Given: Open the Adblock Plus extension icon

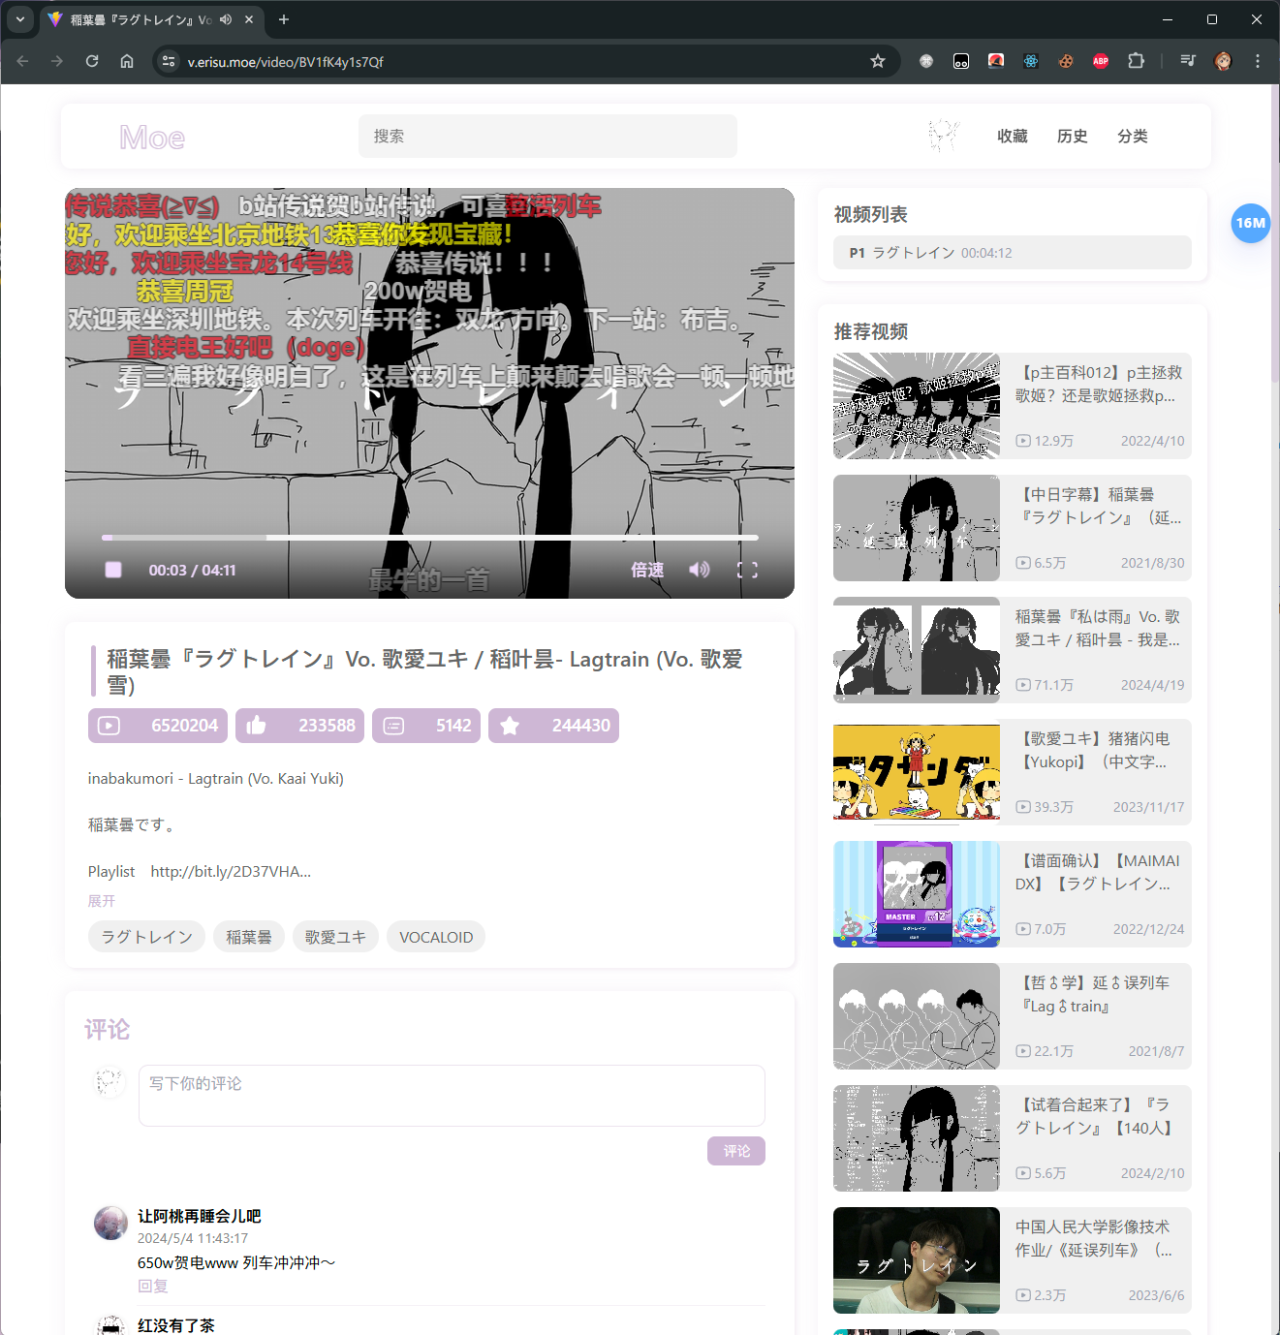Looking at the screenshot, I should (x=1100, y=61).
